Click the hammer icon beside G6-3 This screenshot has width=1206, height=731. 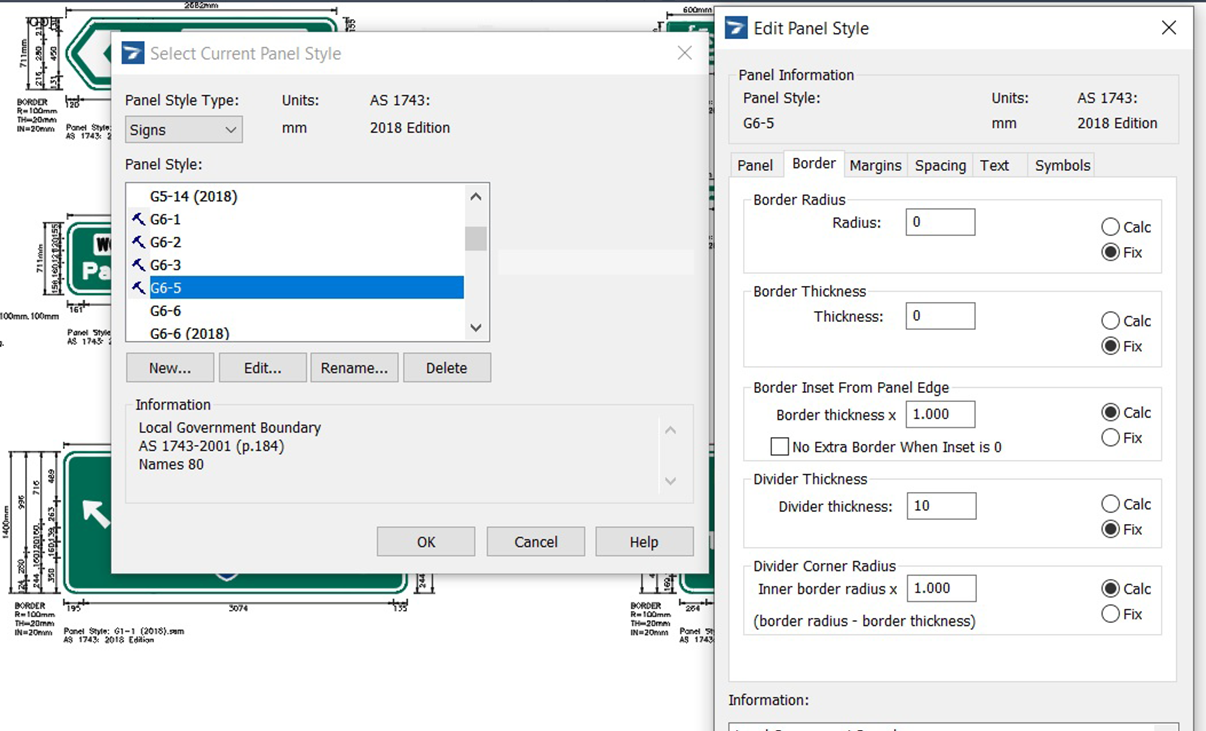coord(138,265)
